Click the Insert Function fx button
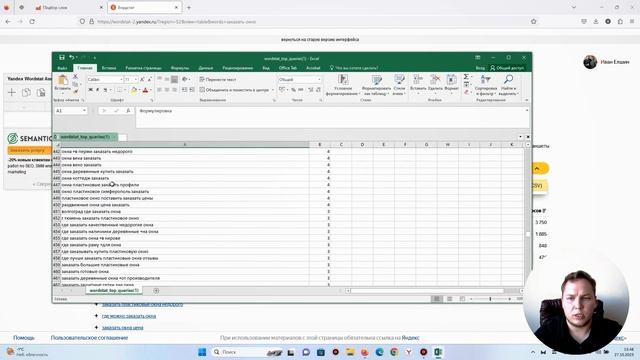 pyautogui.click(x=128, y=111)
